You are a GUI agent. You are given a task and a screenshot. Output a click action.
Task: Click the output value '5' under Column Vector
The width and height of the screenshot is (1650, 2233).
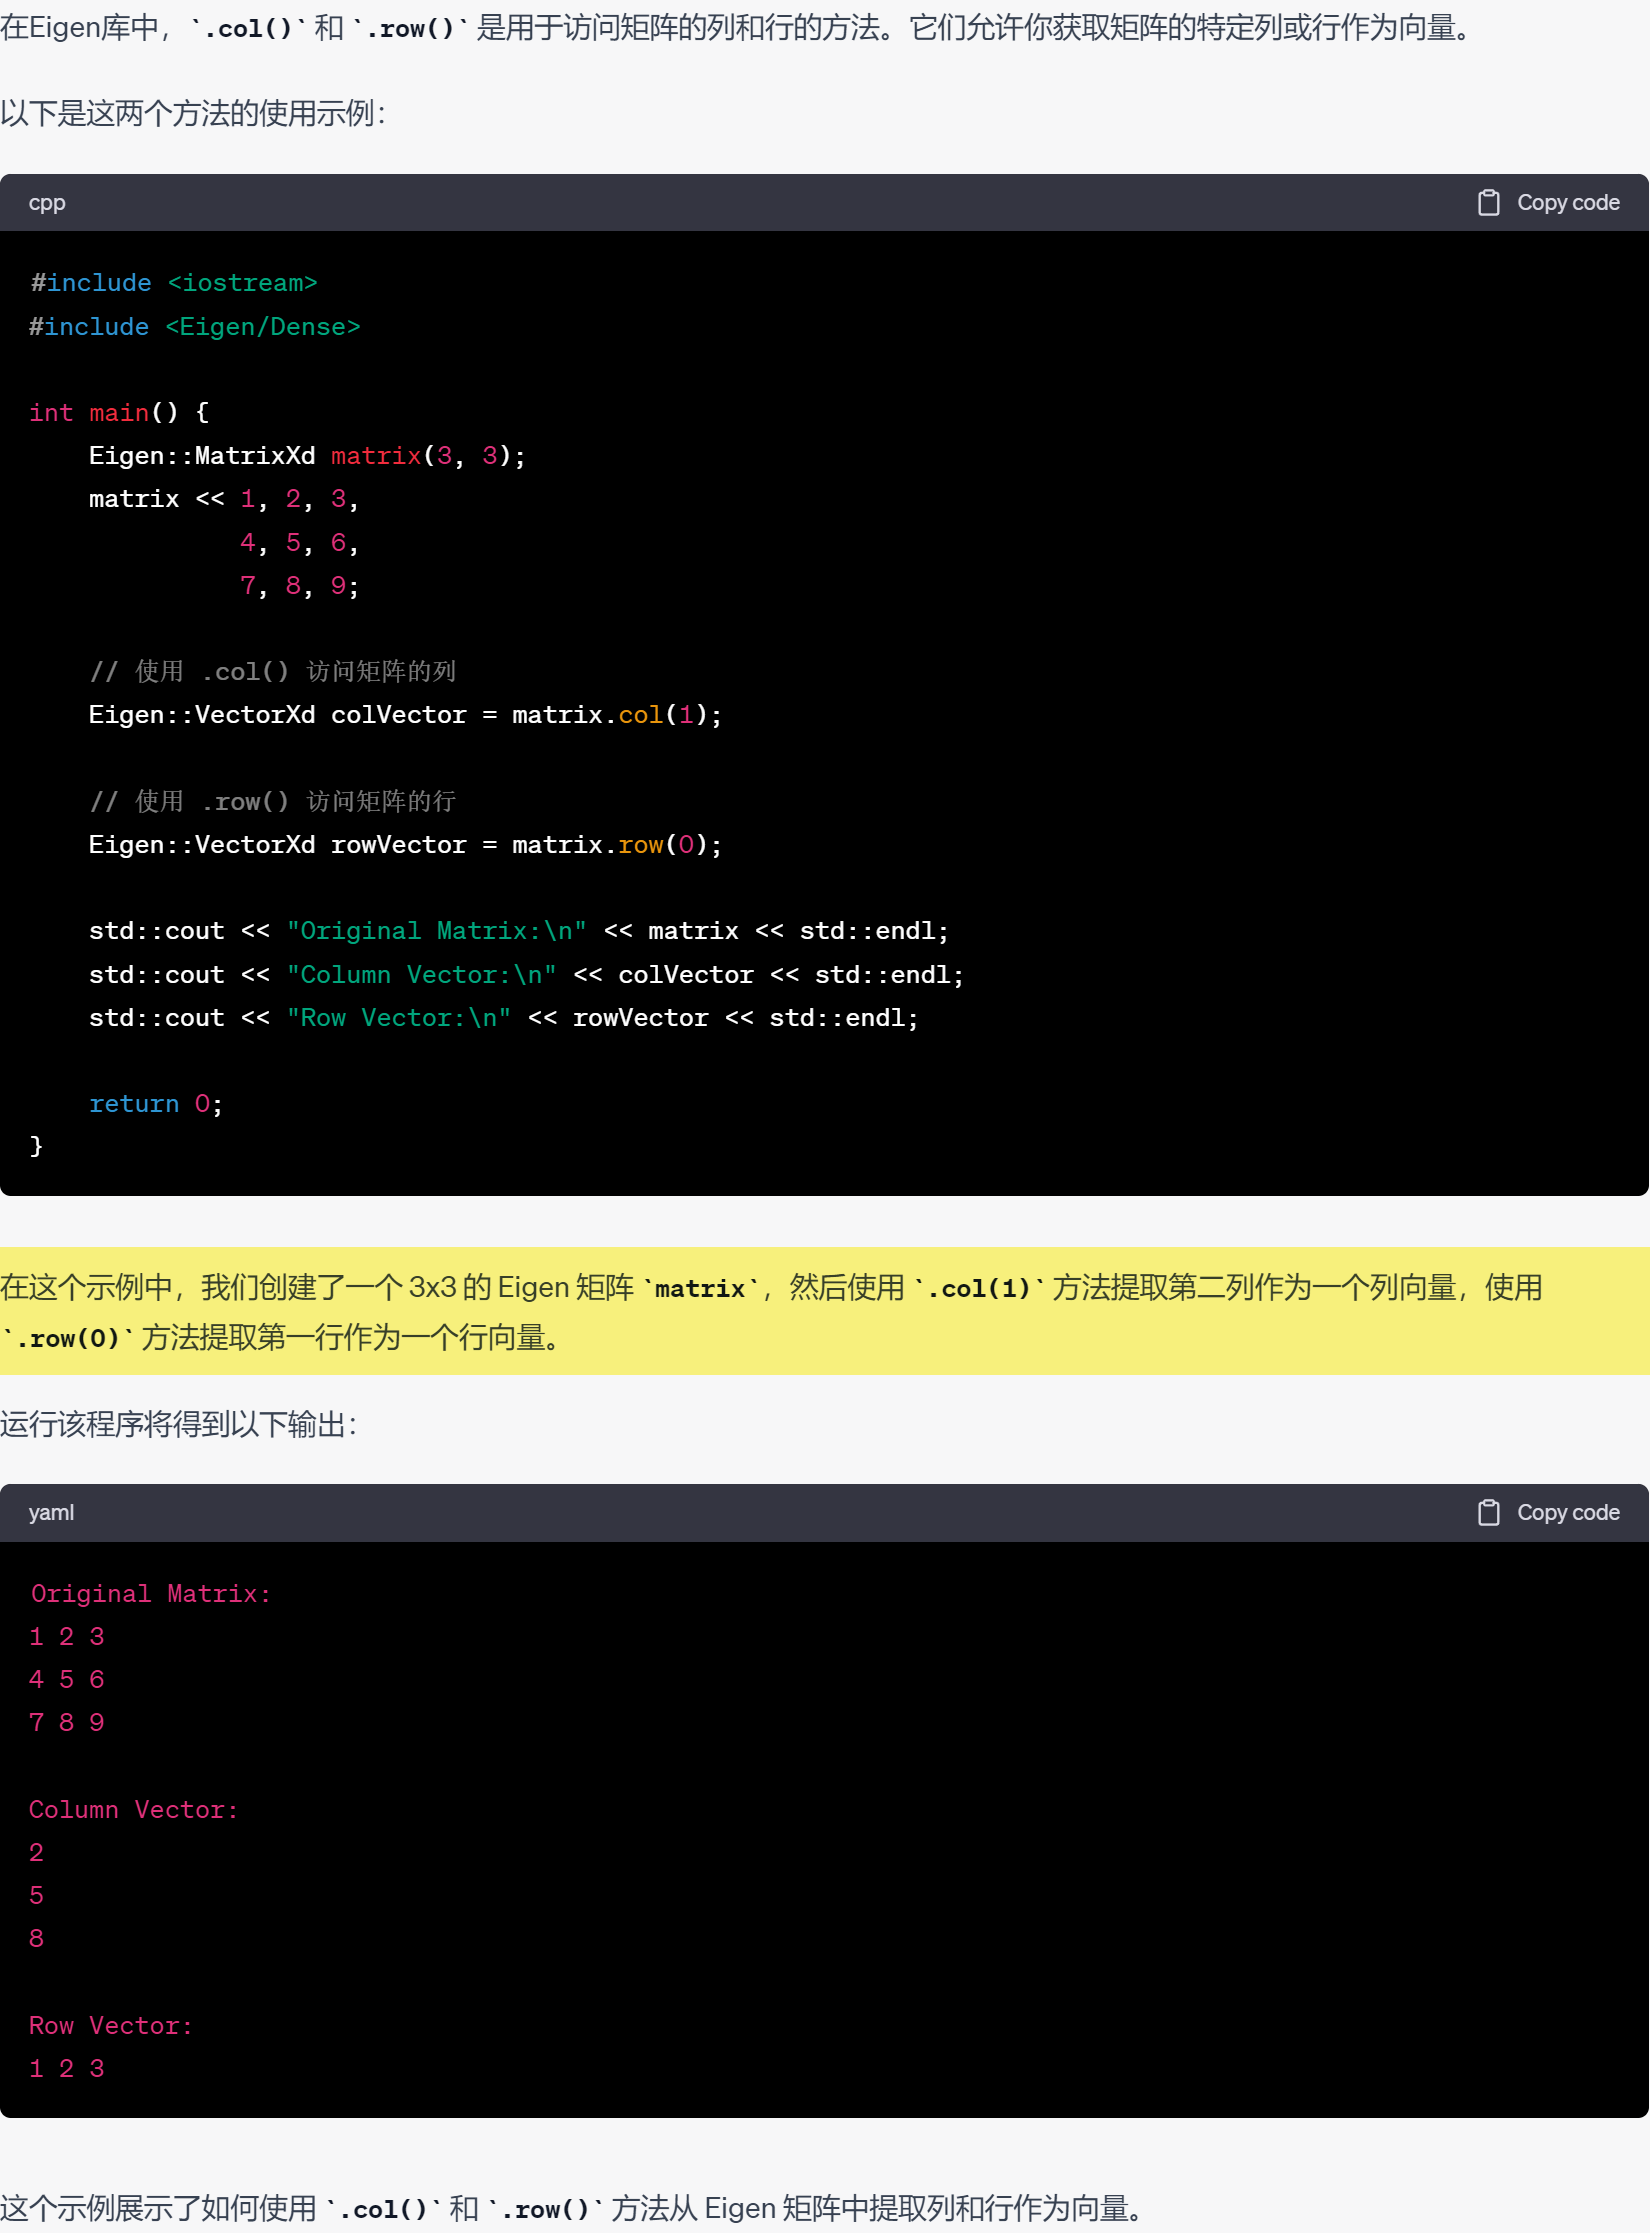pyautogui.click(x=36, y=1896)
